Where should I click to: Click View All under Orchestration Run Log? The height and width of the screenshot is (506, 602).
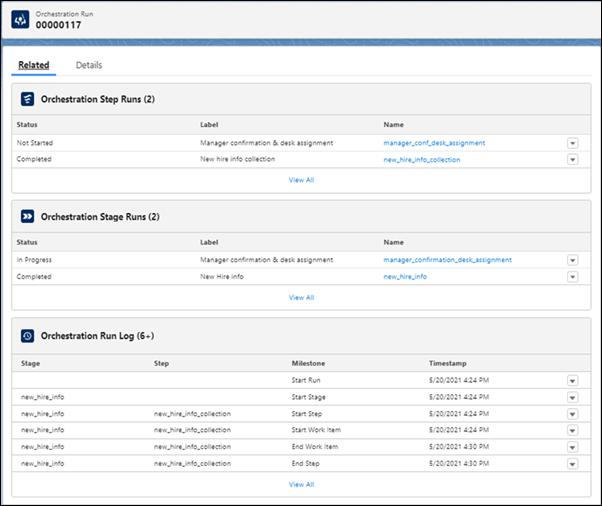(301, 485)
